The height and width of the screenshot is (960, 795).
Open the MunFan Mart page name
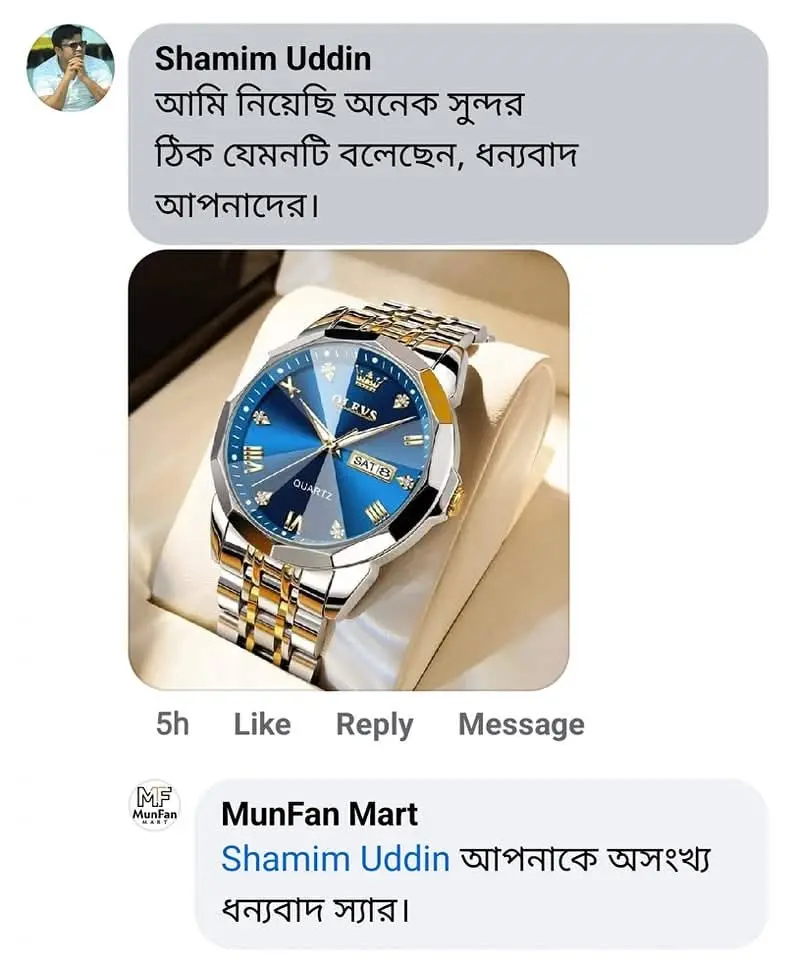(319, 814)
